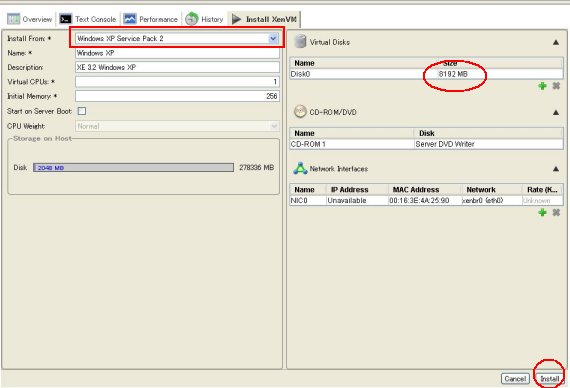Add a virtual disk with green plus
The image size is (570, 388).
(x=542, y=86)
